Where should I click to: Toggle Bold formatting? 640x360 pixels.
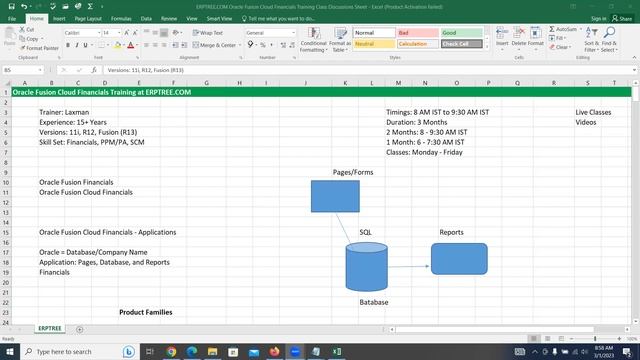68,45
